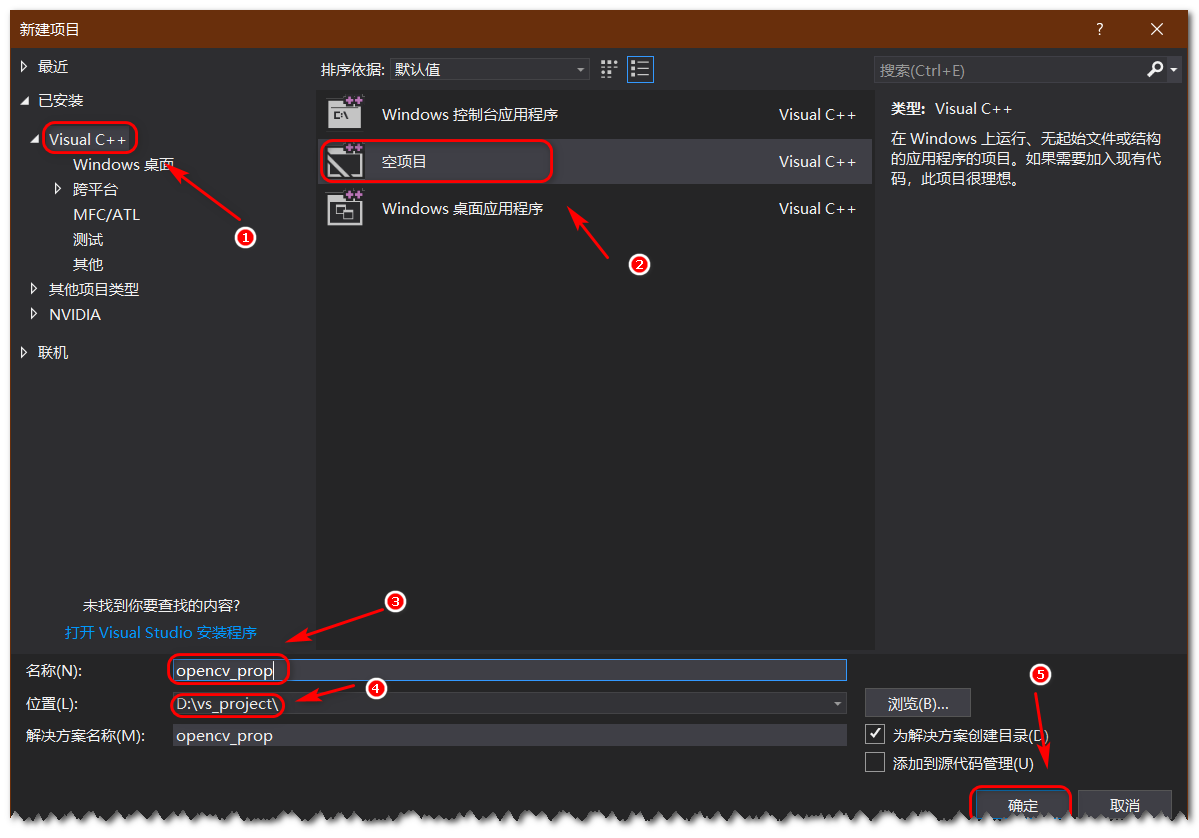Switch to medium icons list view
Screen dimensions: 1199x838
(x=640, y=70)
